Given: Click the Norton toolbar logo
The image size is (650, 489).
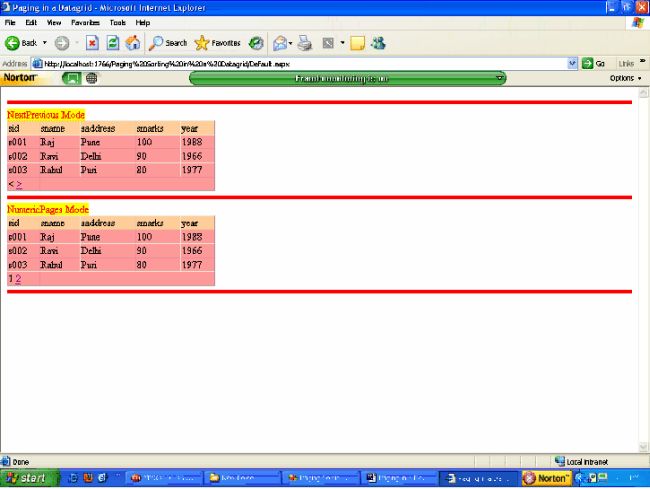Looking at the screenshot, I should pos(20,77).
